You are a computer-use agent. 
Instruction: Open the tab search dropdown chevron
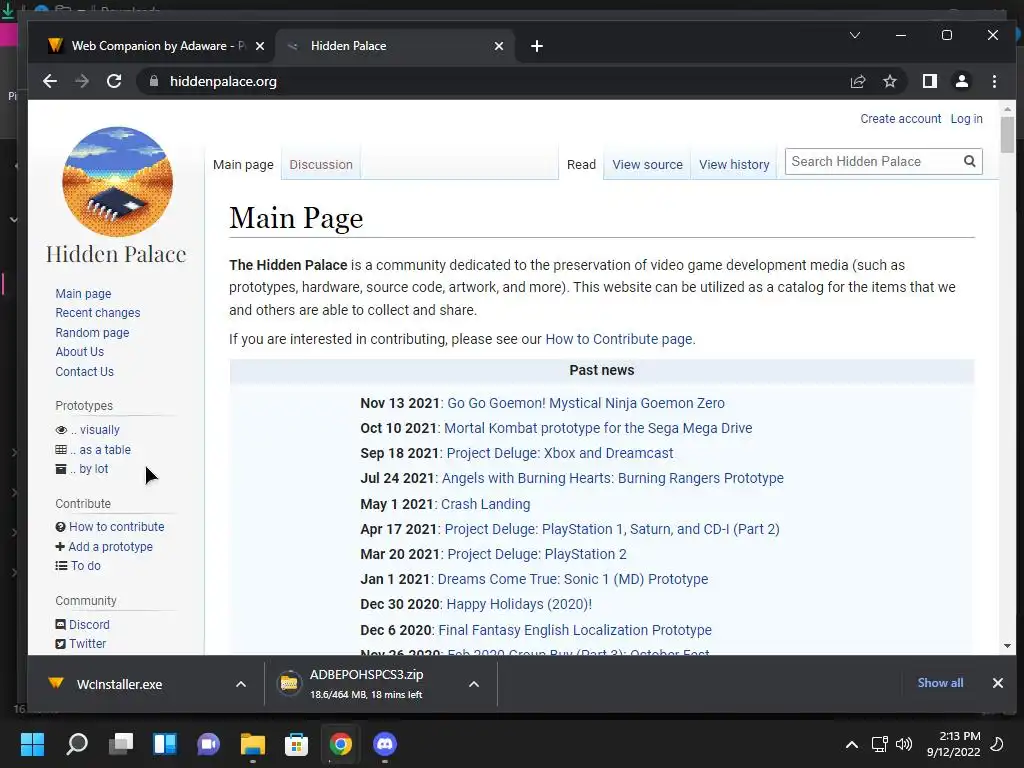coord(855,35)
